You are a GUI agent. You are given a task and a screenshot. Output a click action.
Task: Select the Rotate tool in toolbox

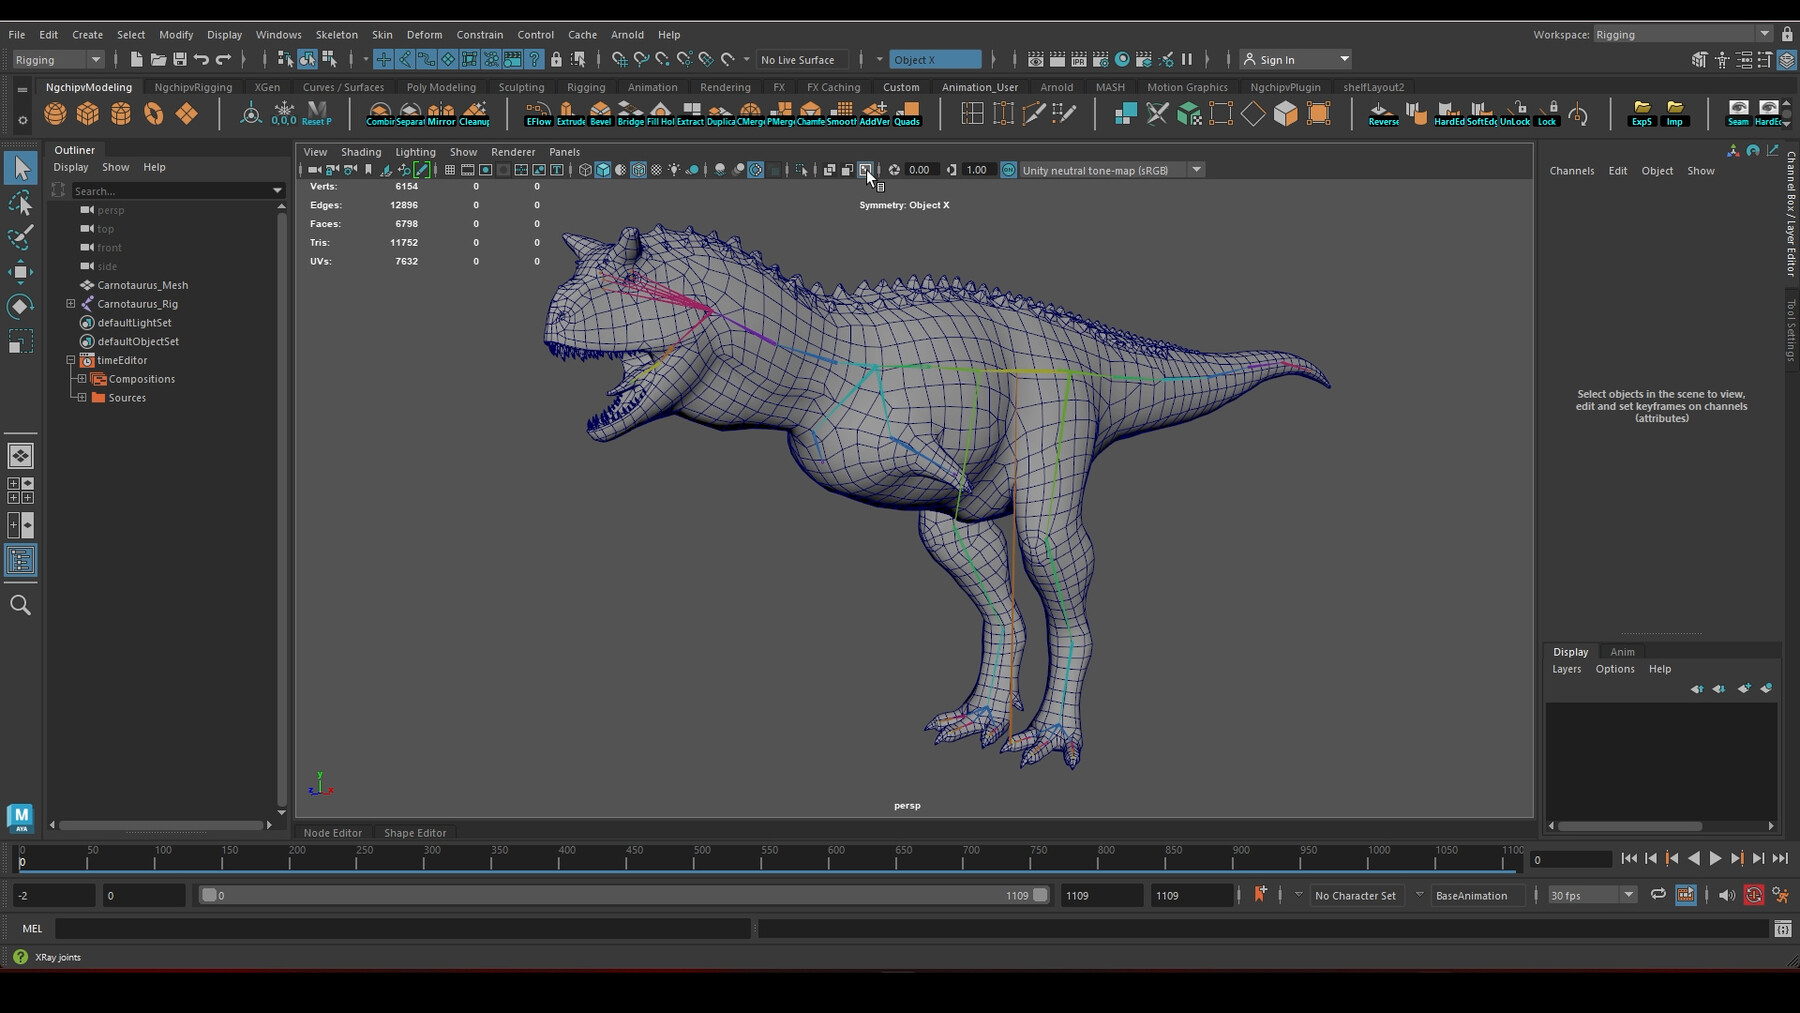point(20,306)
